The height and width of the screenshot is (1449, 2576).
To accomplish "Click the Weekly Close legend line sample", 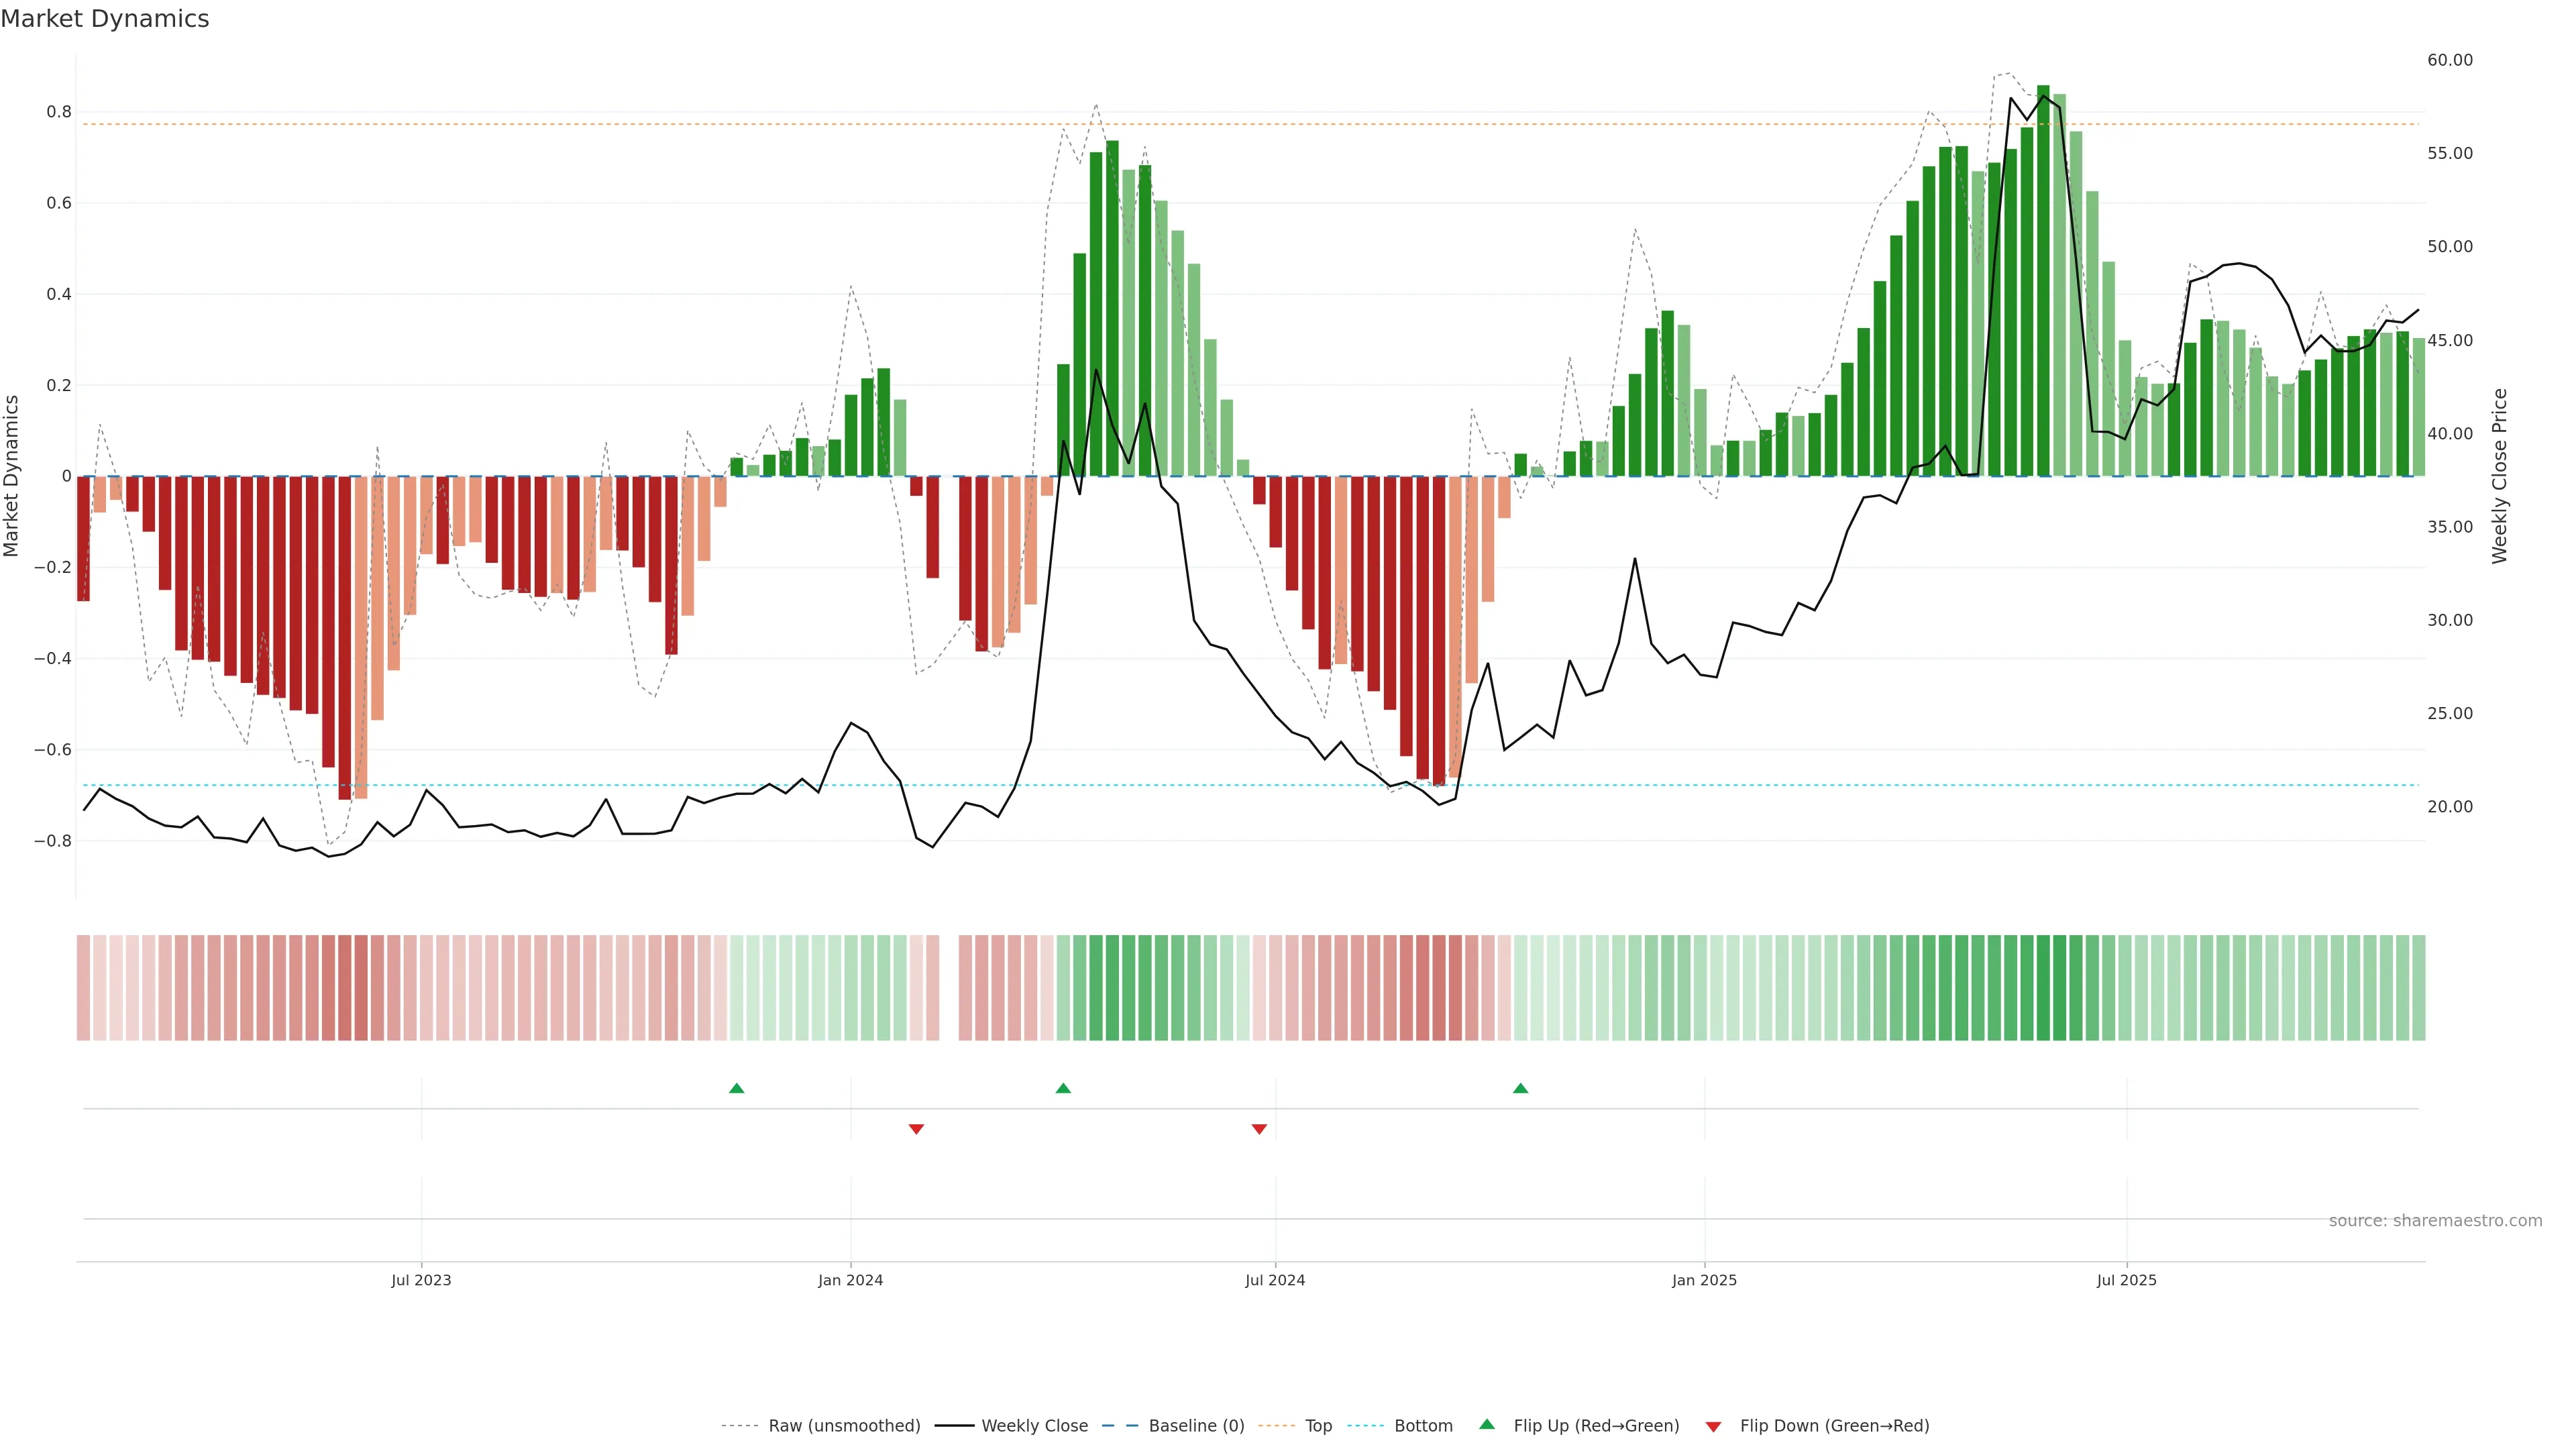I will point(954,1426).
